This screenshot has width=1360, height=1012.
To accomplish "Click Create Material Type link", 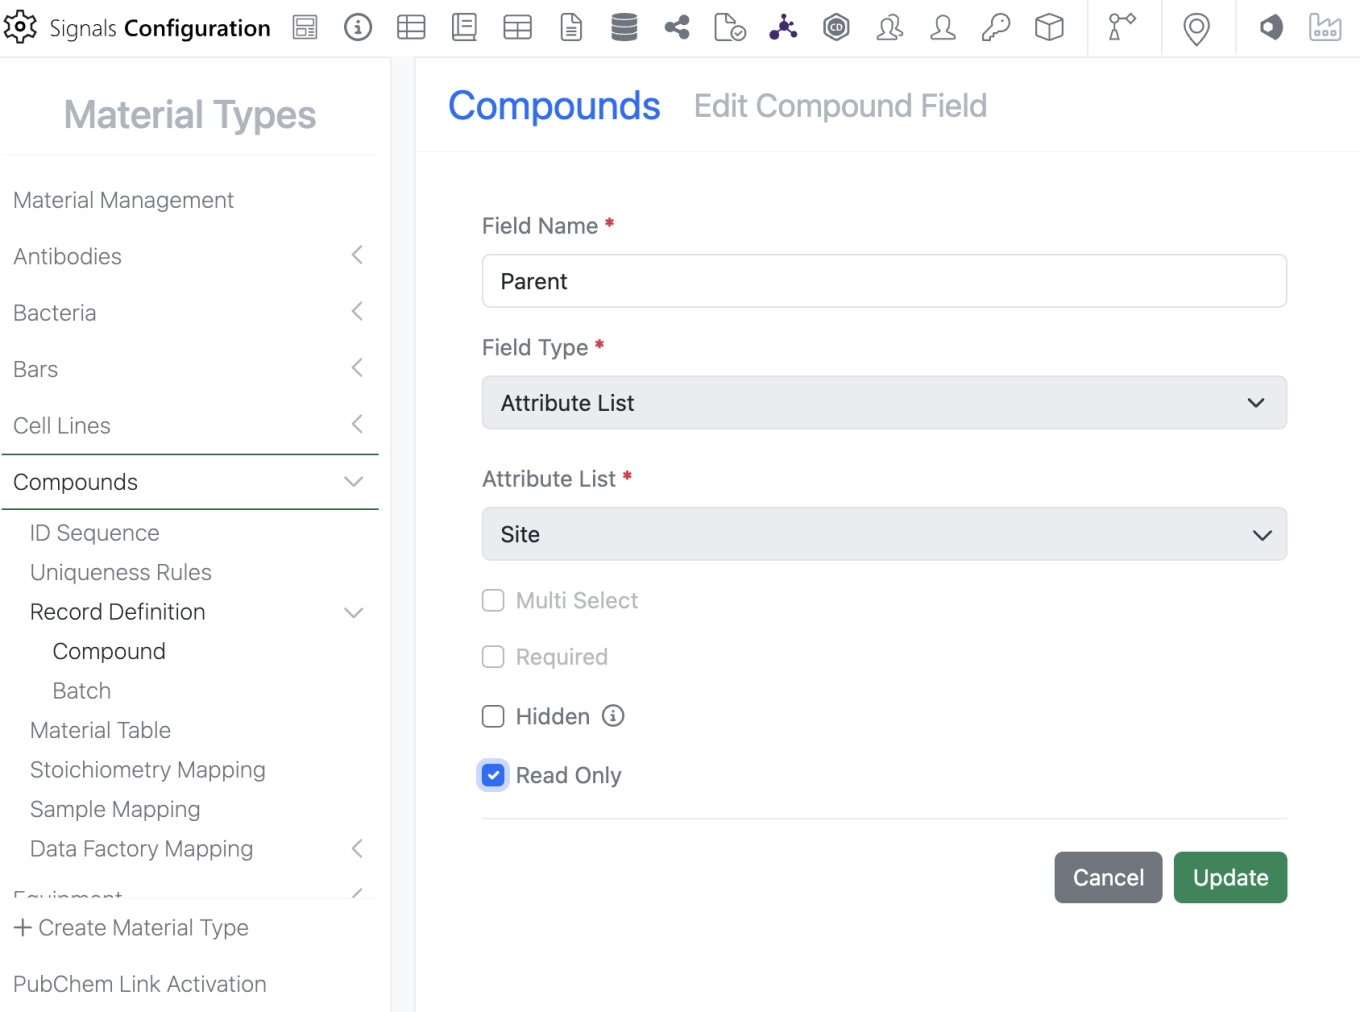I will click(x=131, y=928).
